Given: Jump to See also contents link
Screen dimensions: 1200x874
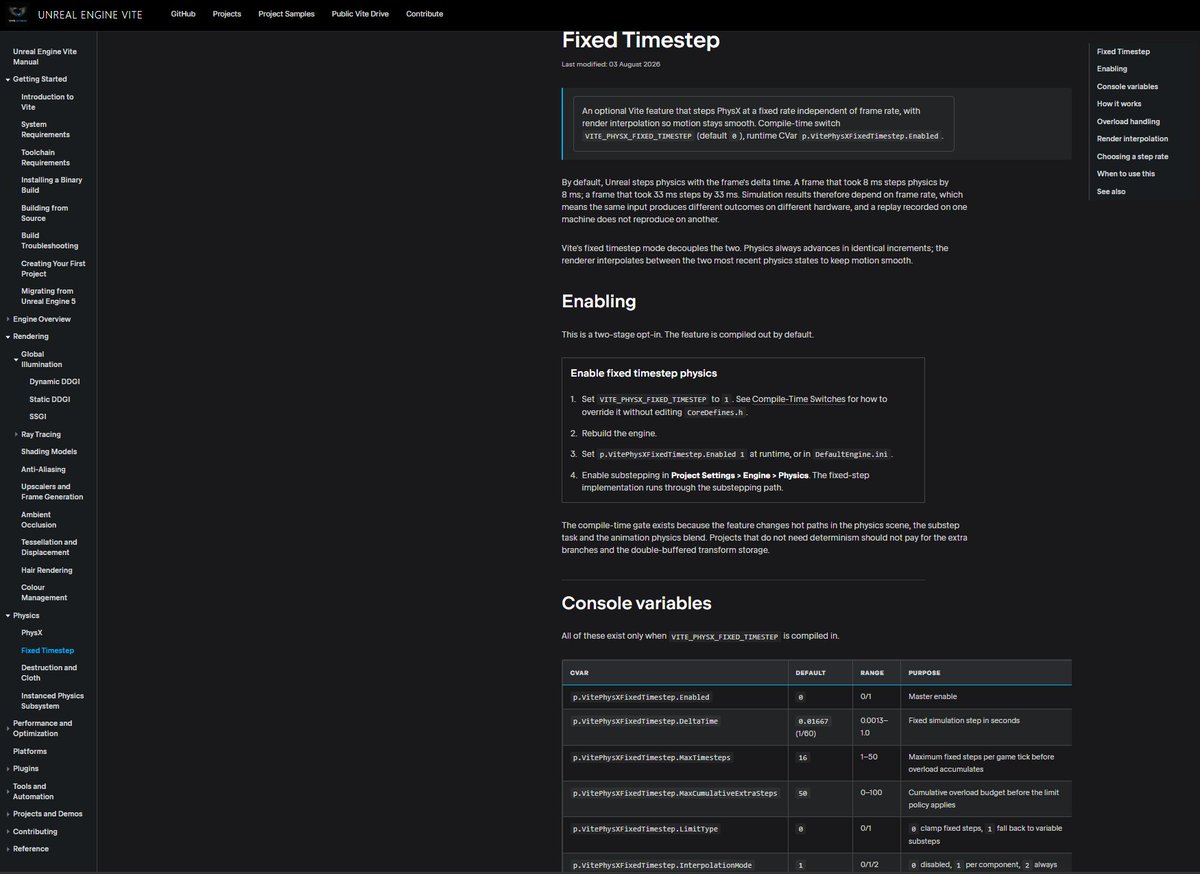Looking at the screenshot, I should (x=1110, y=192).
